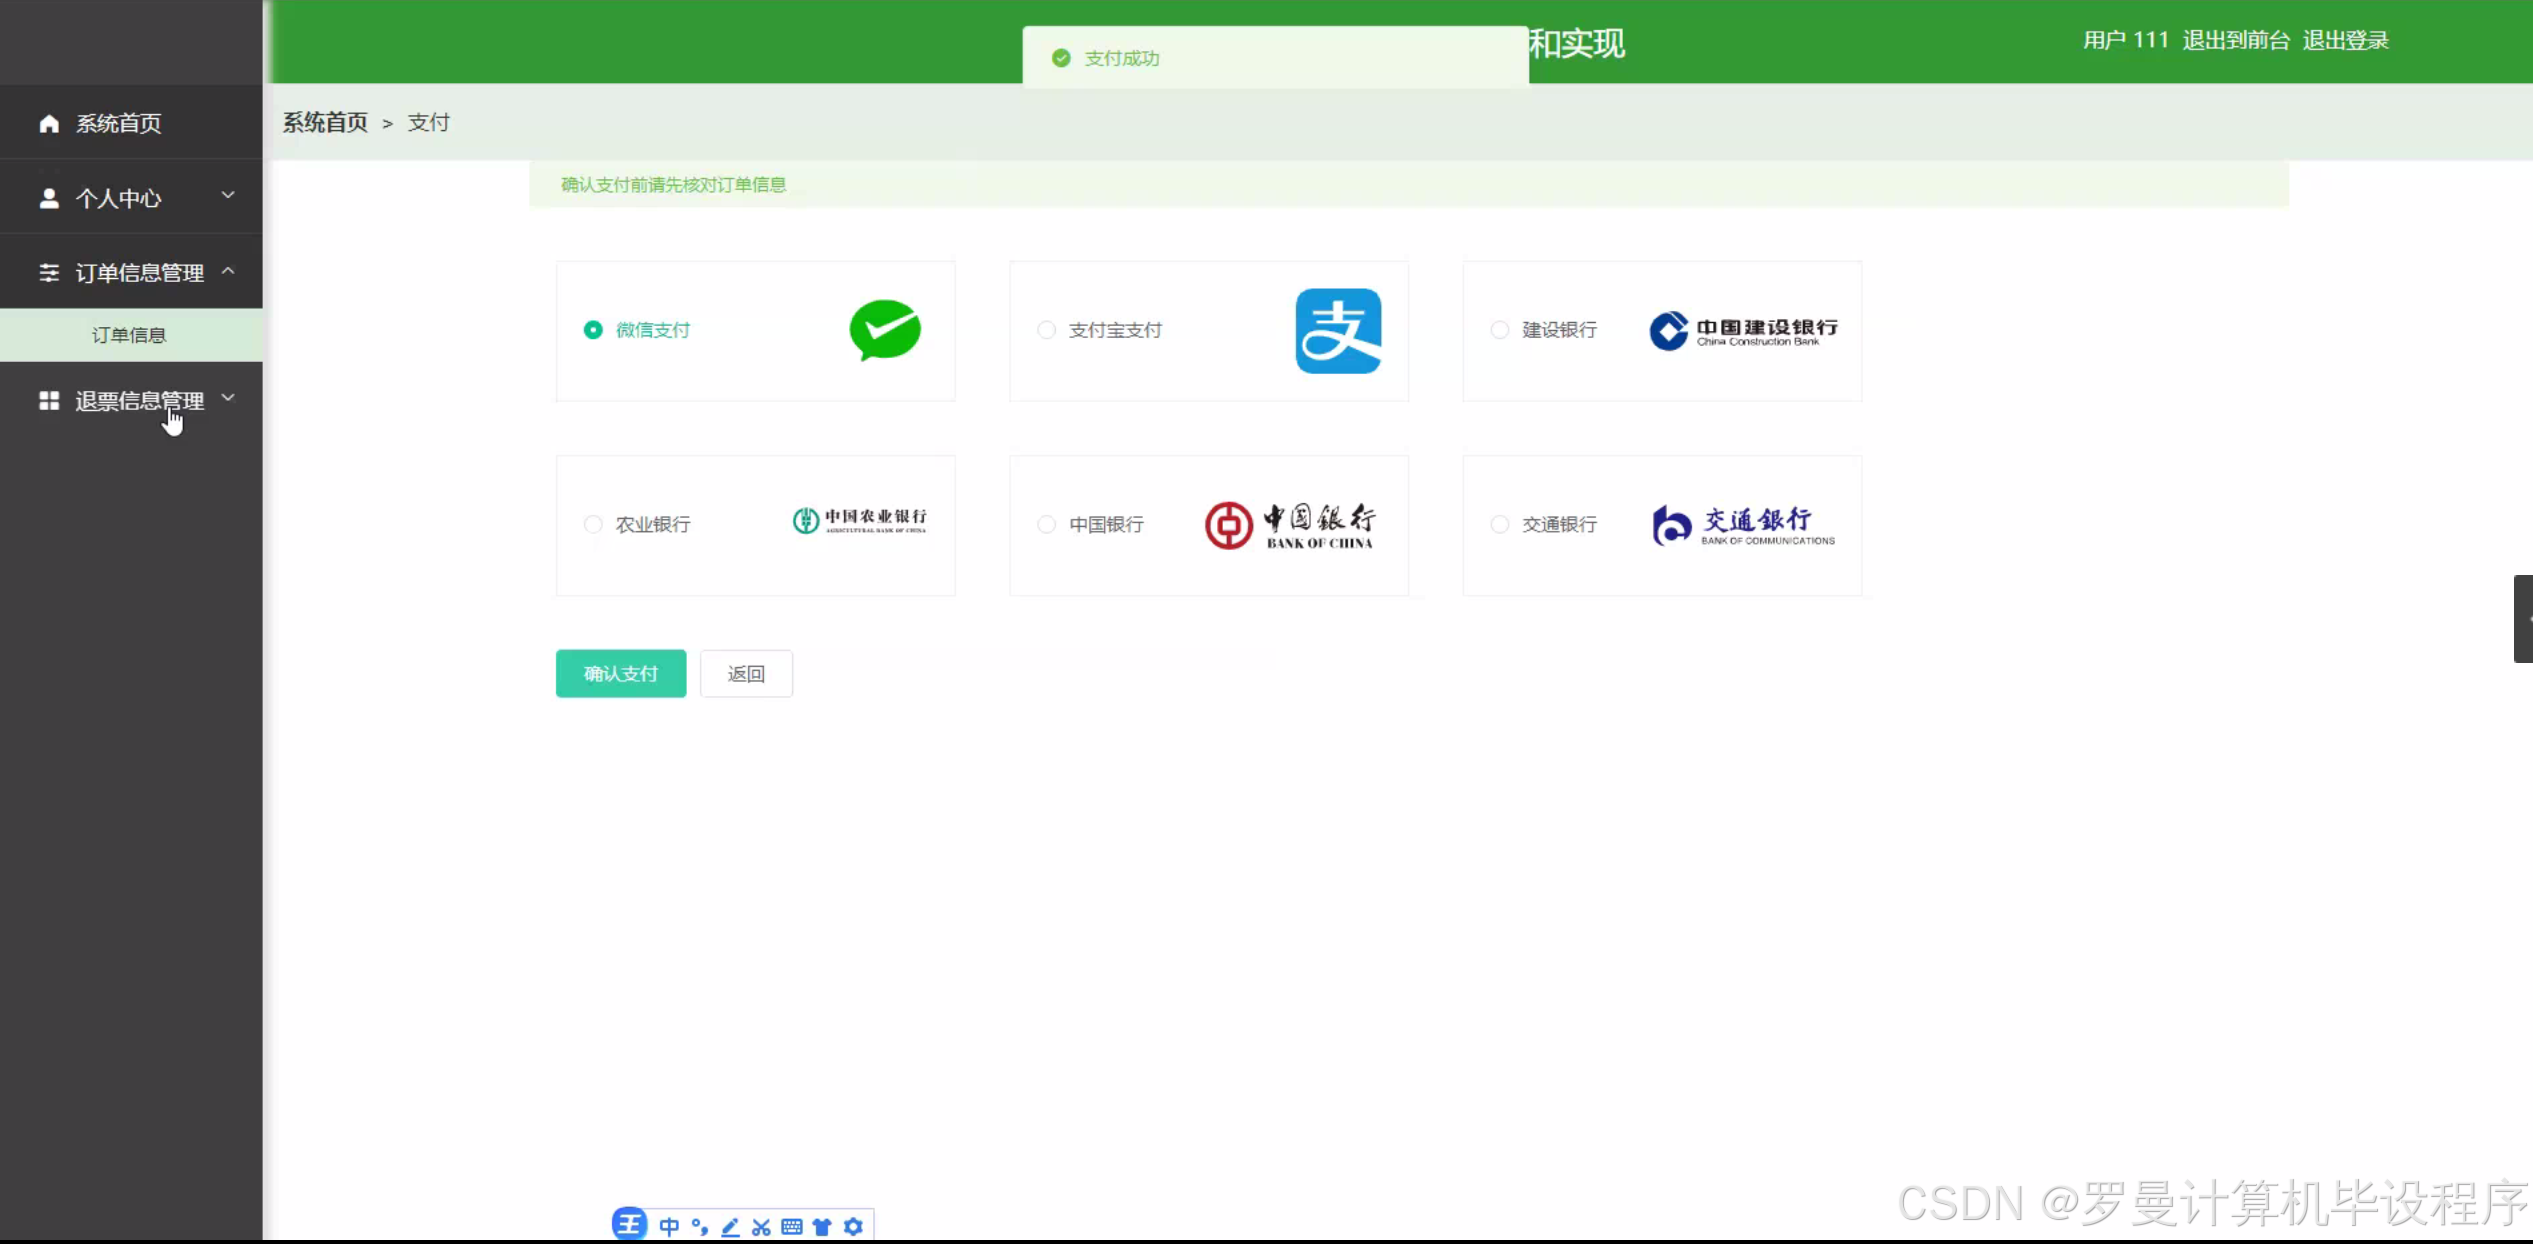Image resolution: width=2533 pixels, height=1244 pixels.
Task: Select the 中国银行 radio button
Action: 1046,524
